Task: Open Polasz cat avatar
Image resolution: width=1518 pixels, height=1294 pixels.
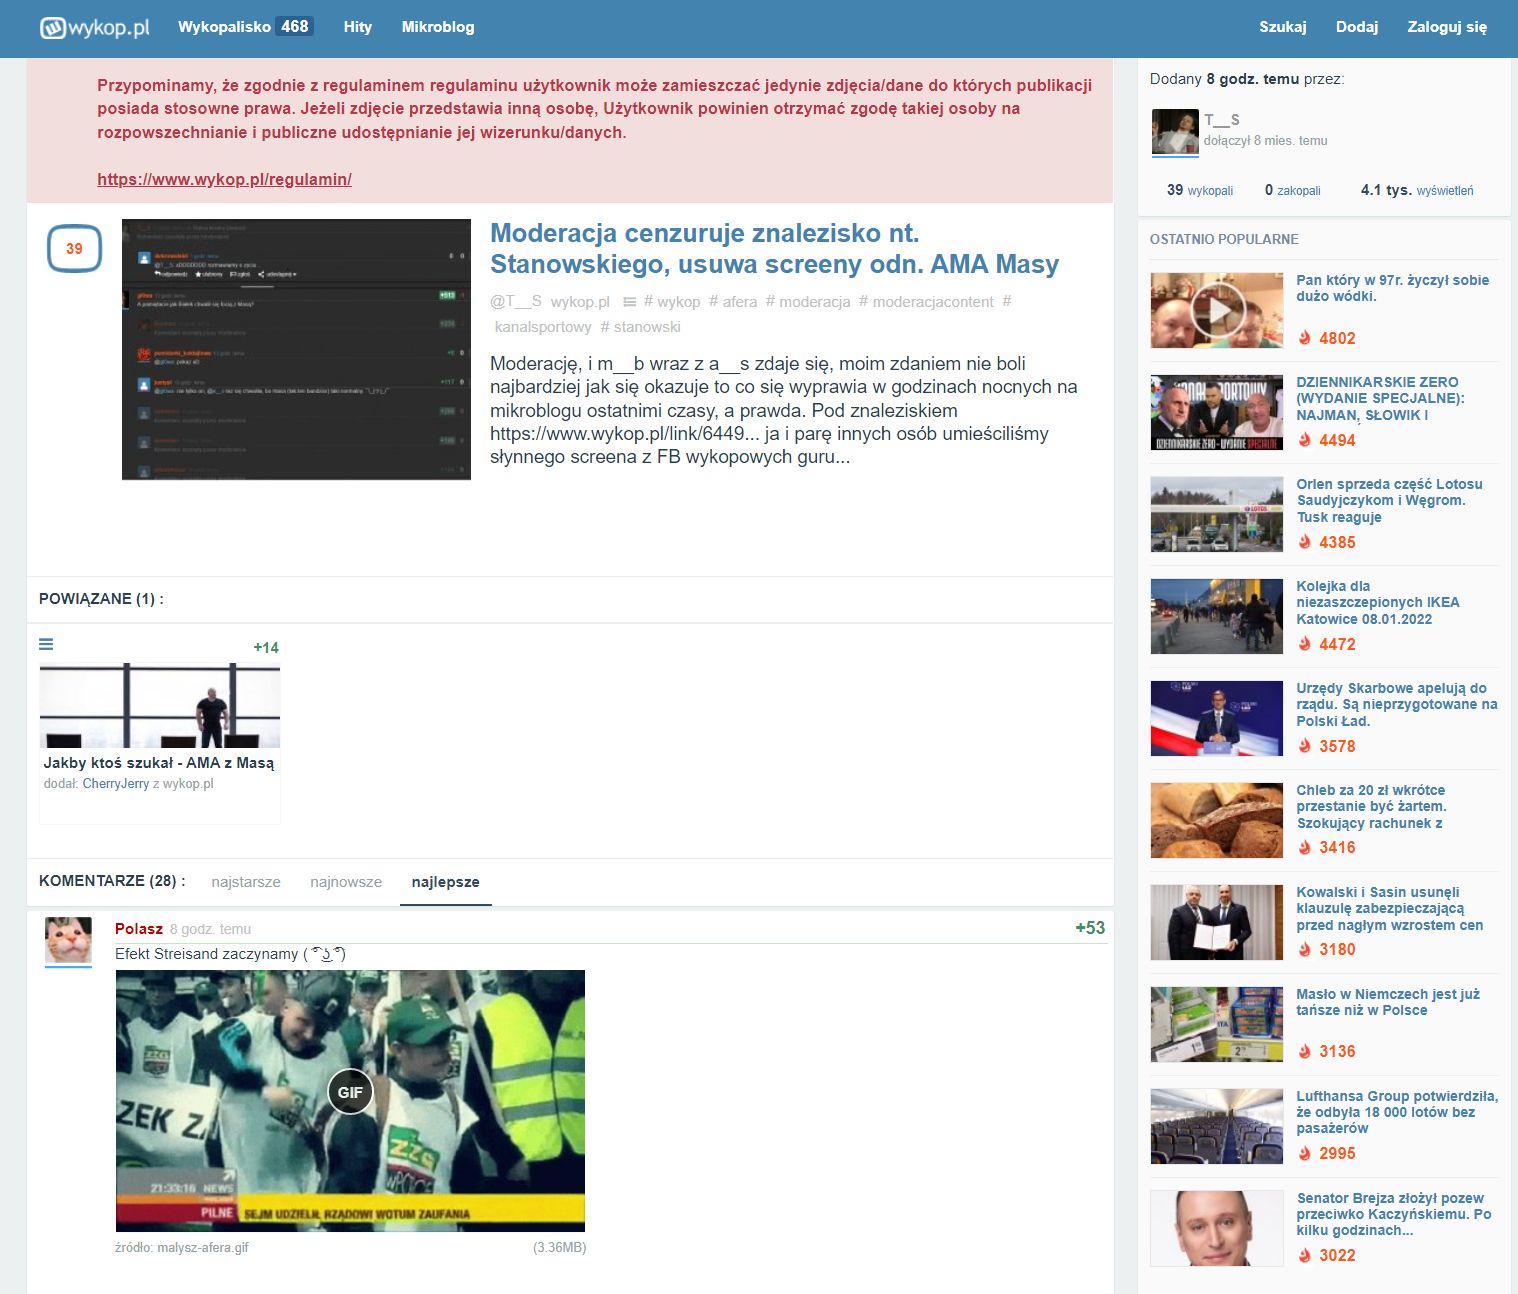Action: coord(68,941)
